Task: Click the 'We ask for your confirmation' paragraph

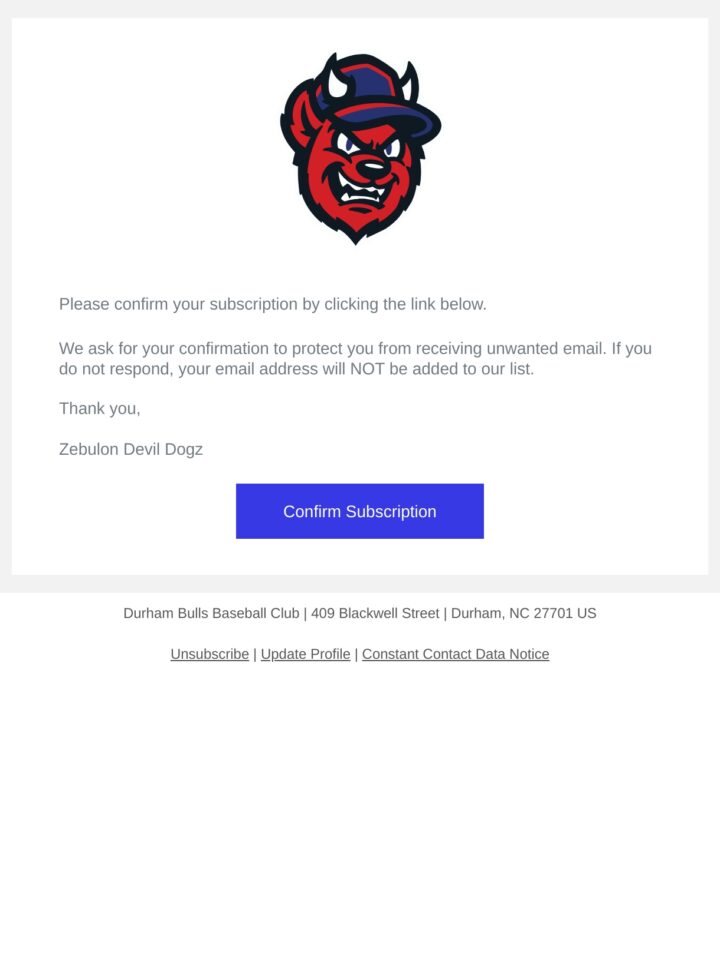Action: click(355, 359)
